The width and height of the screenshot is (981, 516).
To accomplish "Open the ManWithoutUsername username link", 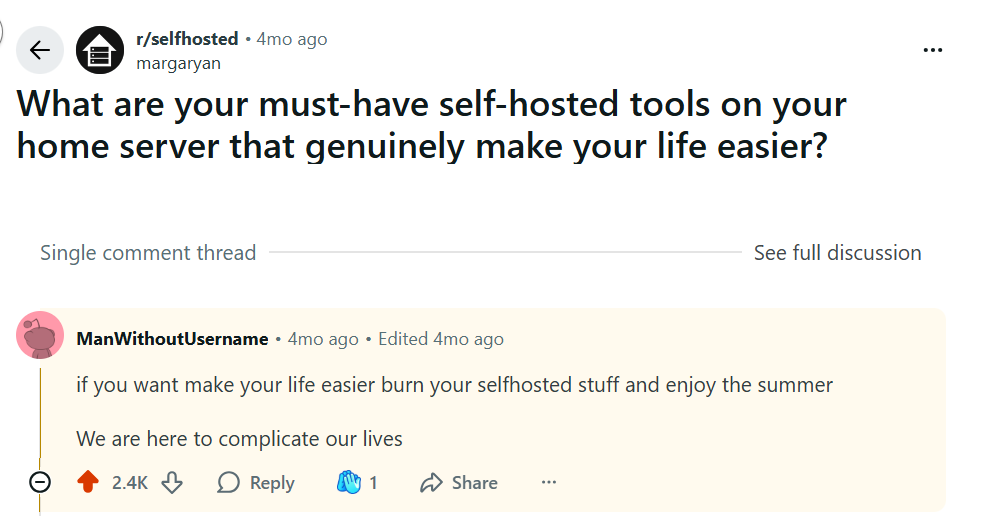I will click(172, 339).
